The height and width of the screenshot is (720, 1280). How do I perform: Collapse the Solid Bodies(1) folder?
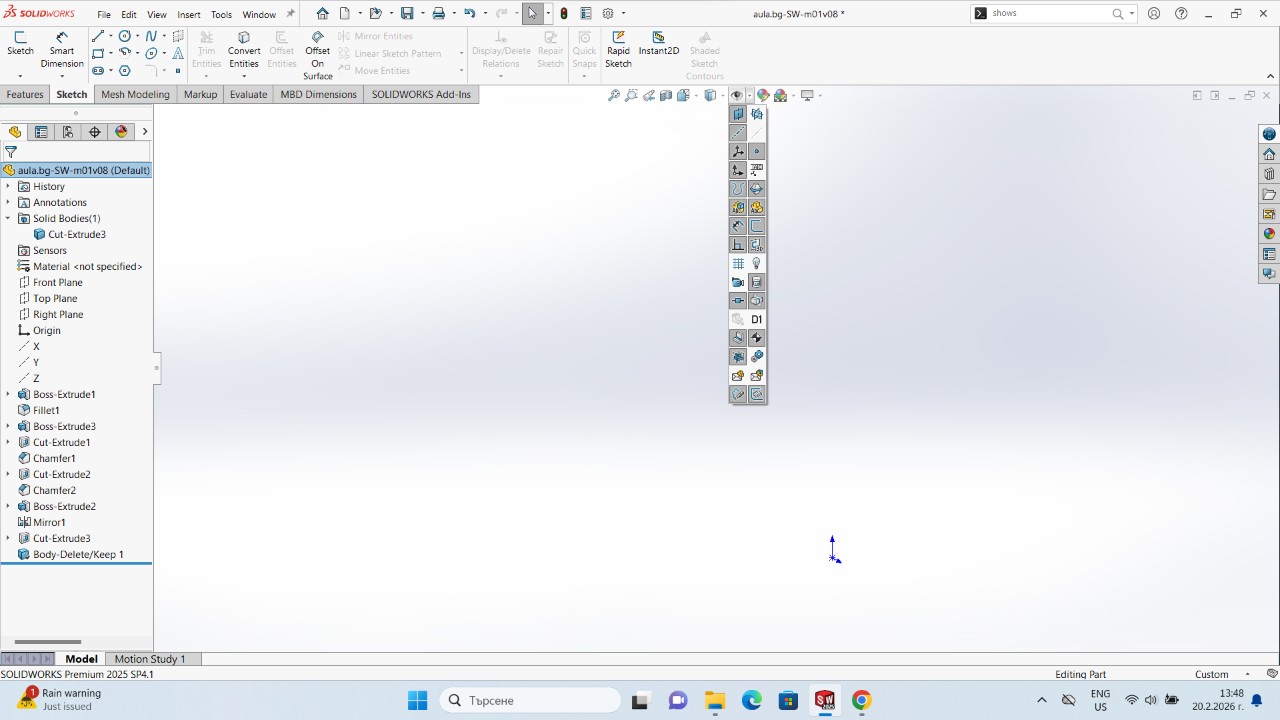coord(8,218)
